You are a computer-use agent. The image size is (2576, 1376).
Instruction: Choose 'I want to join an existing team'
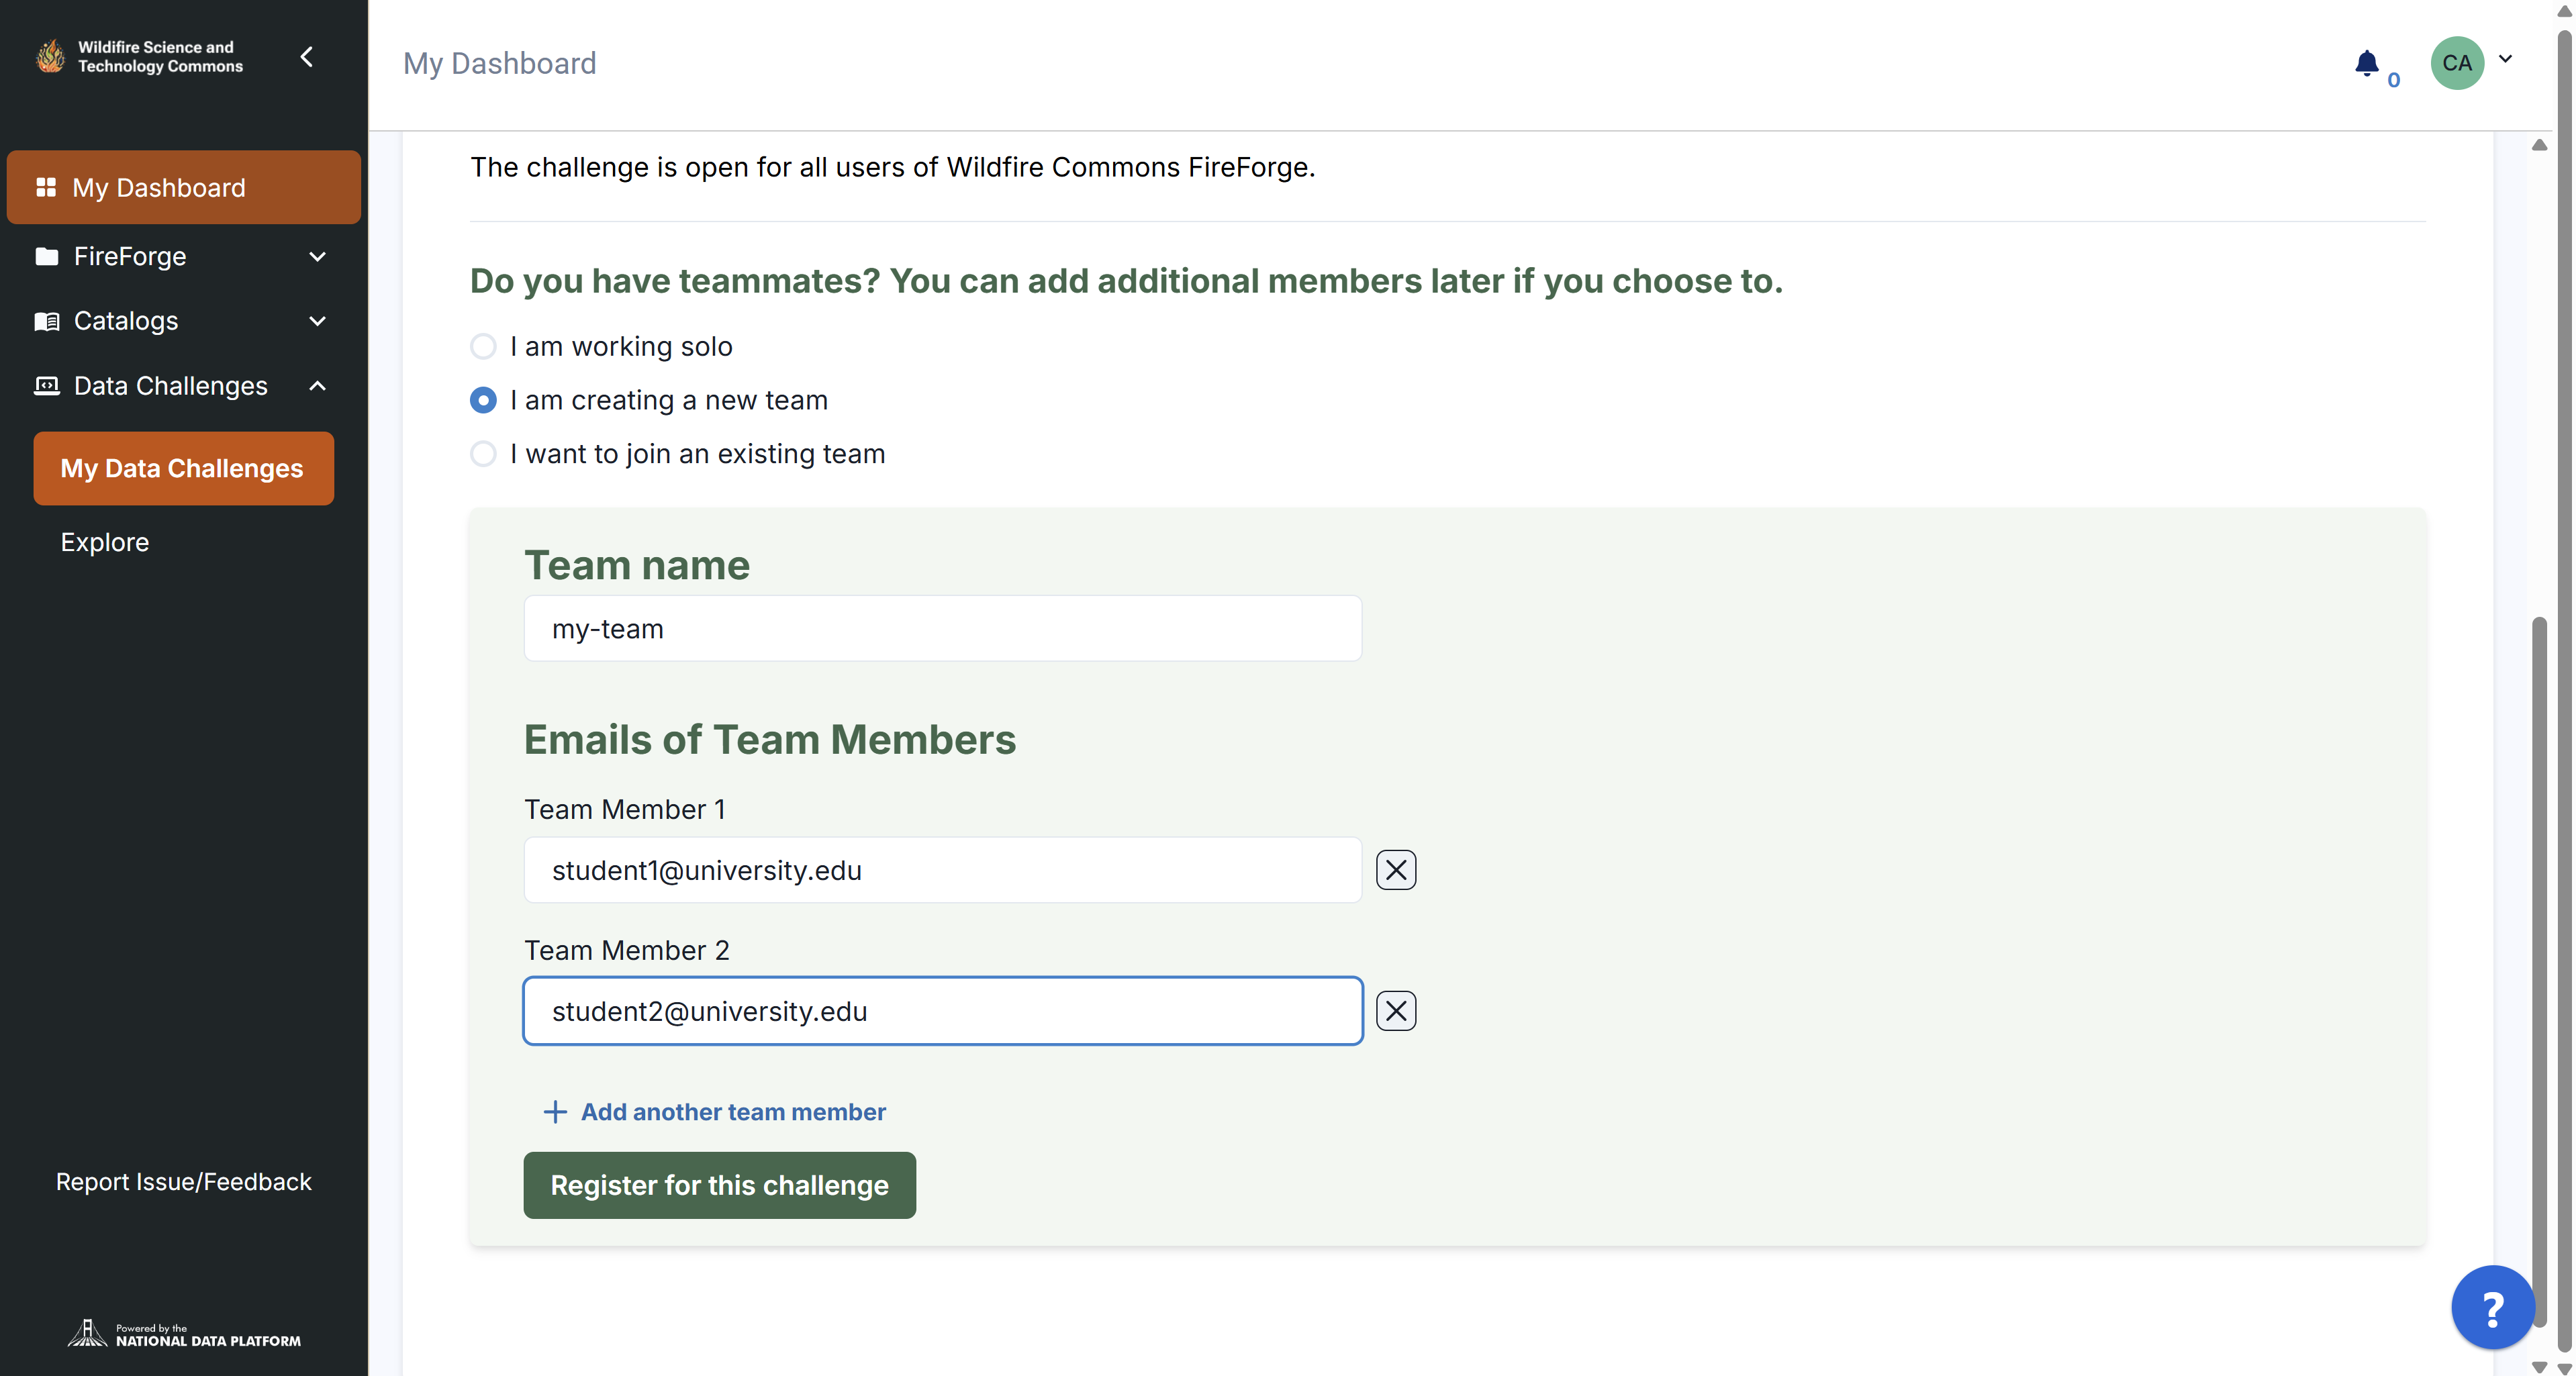tap(483, 454)
